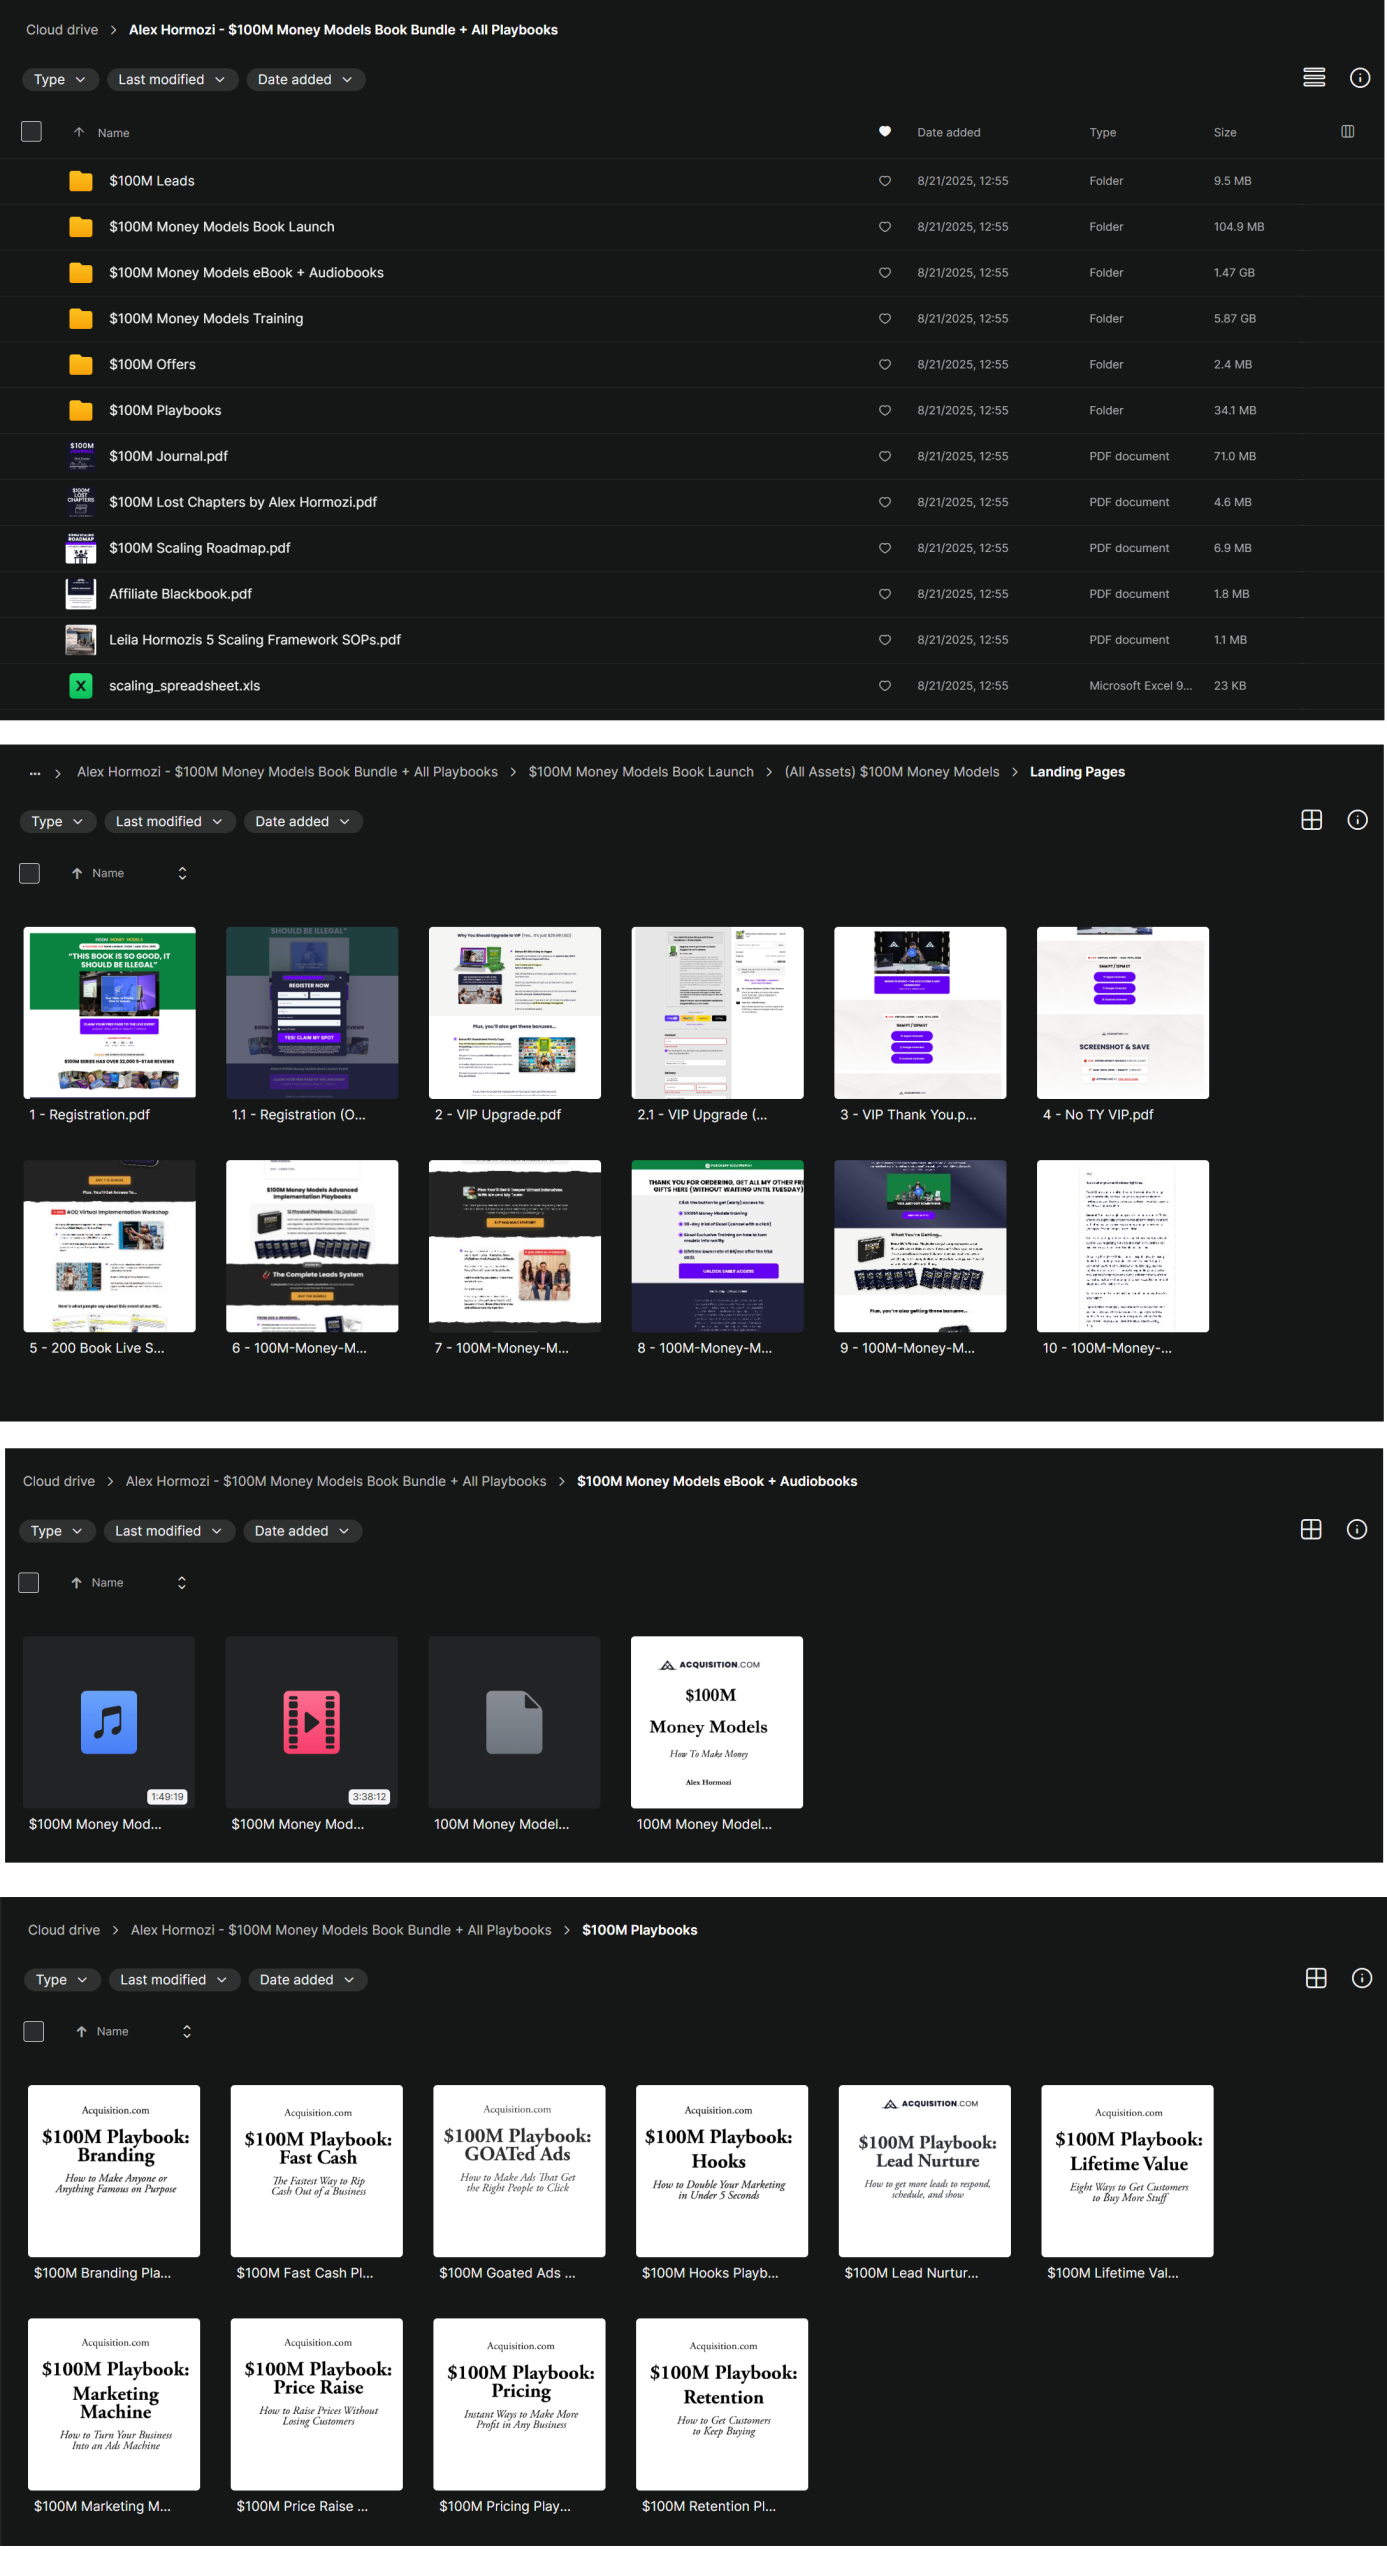Click the $100M Money Models Training folder icon
This screenshot has width=1387, height=2560.
tap(81, 318)
